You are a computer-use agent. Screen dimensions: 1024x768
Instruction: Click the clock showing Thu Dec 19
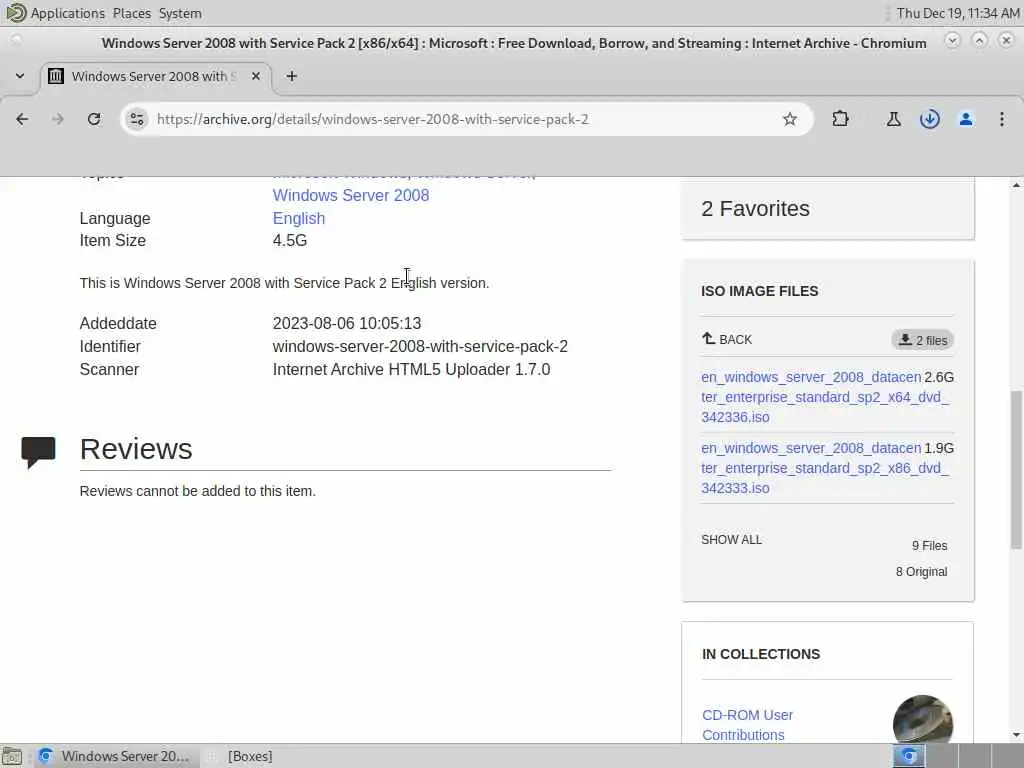pyautogui.click(x=957, y=13)
